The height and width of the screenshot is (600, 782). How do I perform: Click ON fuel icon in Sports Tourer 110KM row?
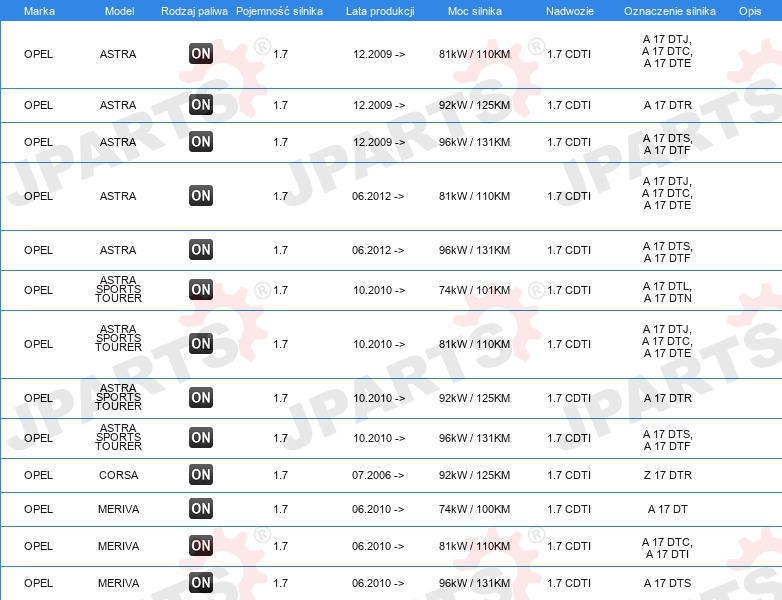coord(201,344)
